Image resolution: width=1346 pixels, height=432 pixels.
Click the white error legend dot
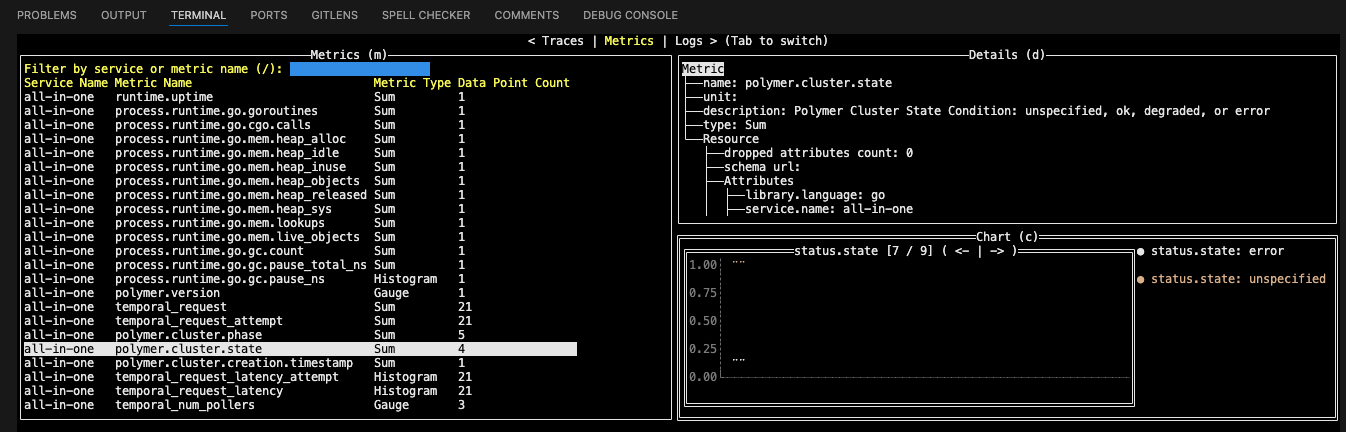(1141, 252)
